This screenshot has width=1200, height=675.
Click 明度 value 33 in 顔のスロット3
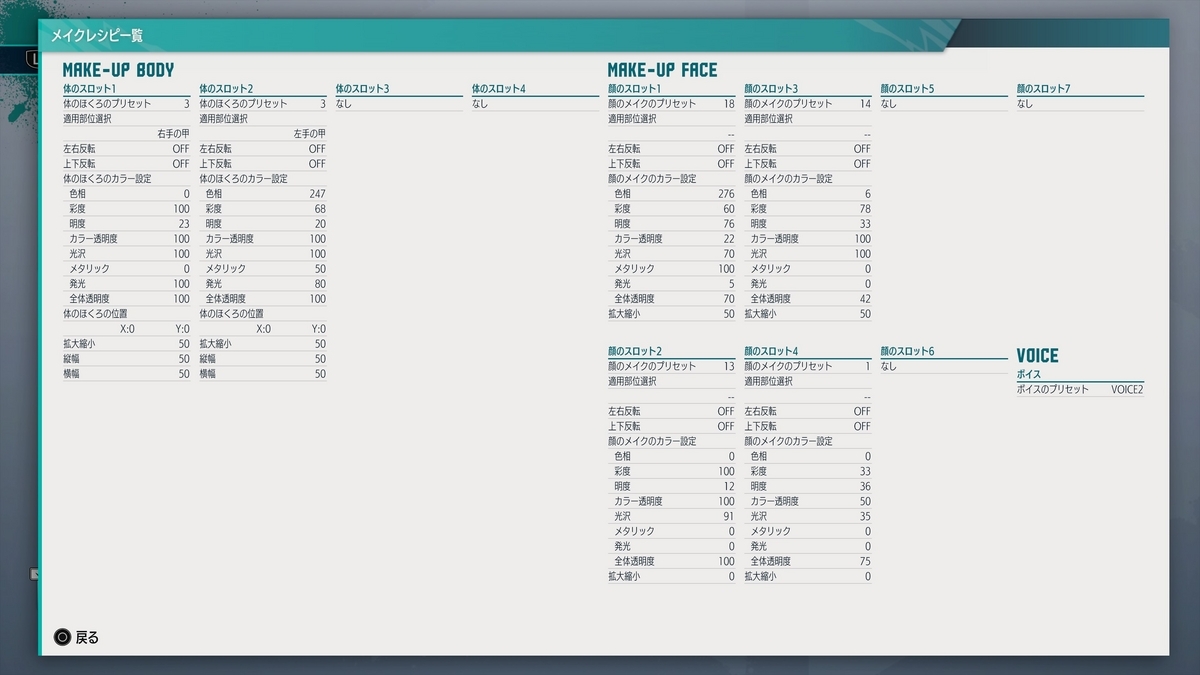click(x=865, y=224)
